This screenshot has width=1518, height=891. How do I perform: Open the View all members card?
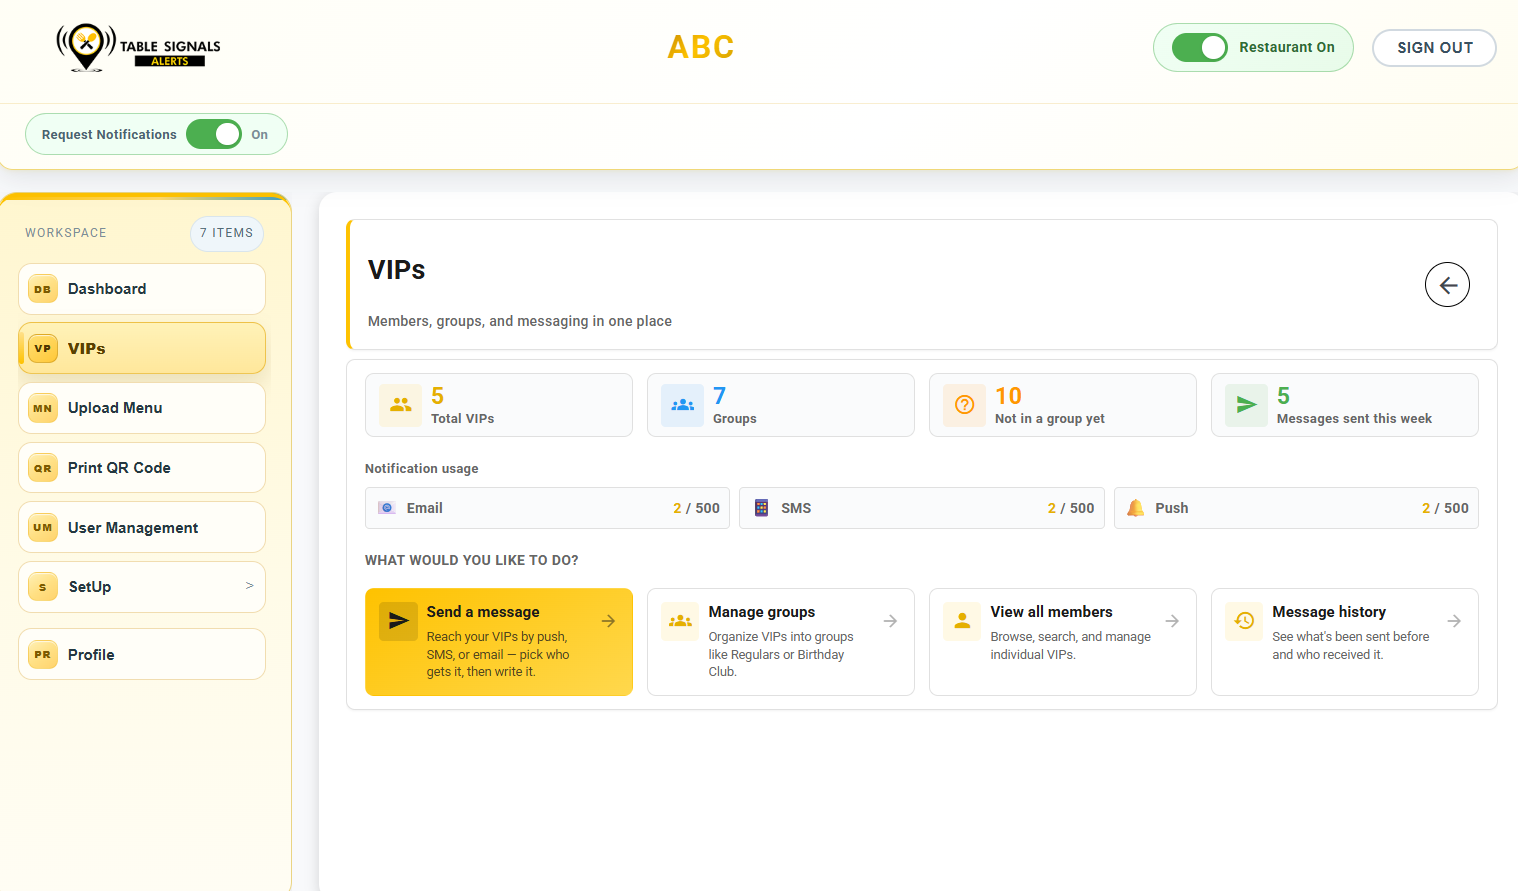[1063, 642]
